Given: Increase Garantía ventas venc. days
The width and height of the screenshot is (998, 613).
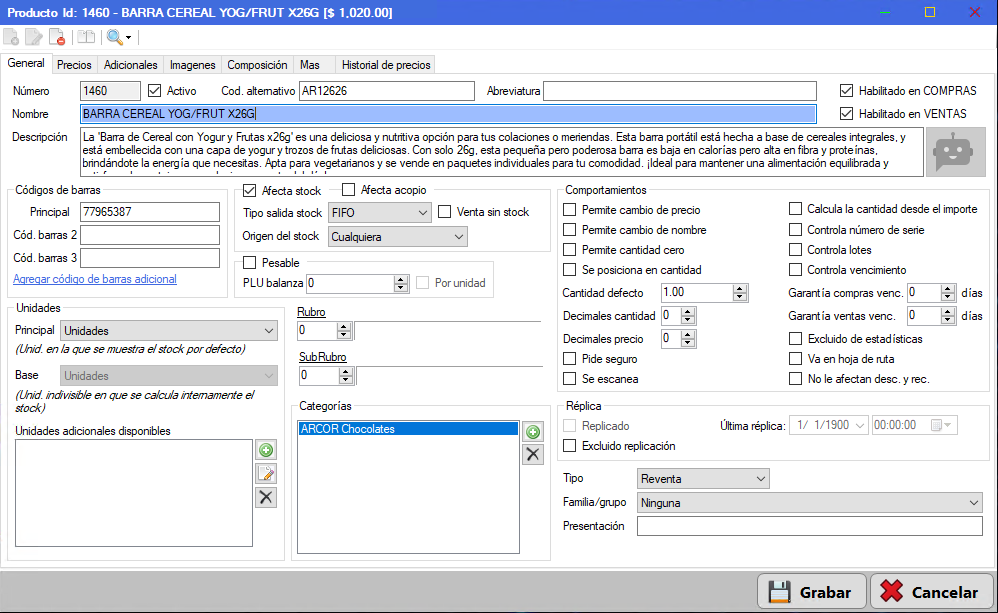Looking at the screenshot, I should coord(948,312).
